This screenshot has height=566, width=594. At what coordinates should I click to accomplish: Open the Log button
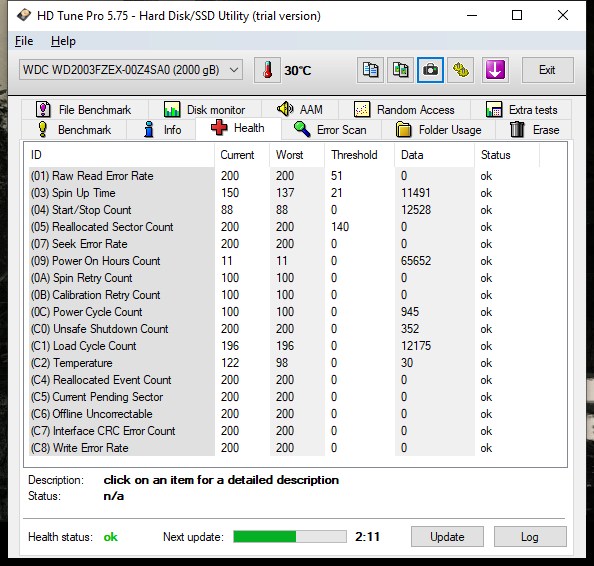coord(530,536)
